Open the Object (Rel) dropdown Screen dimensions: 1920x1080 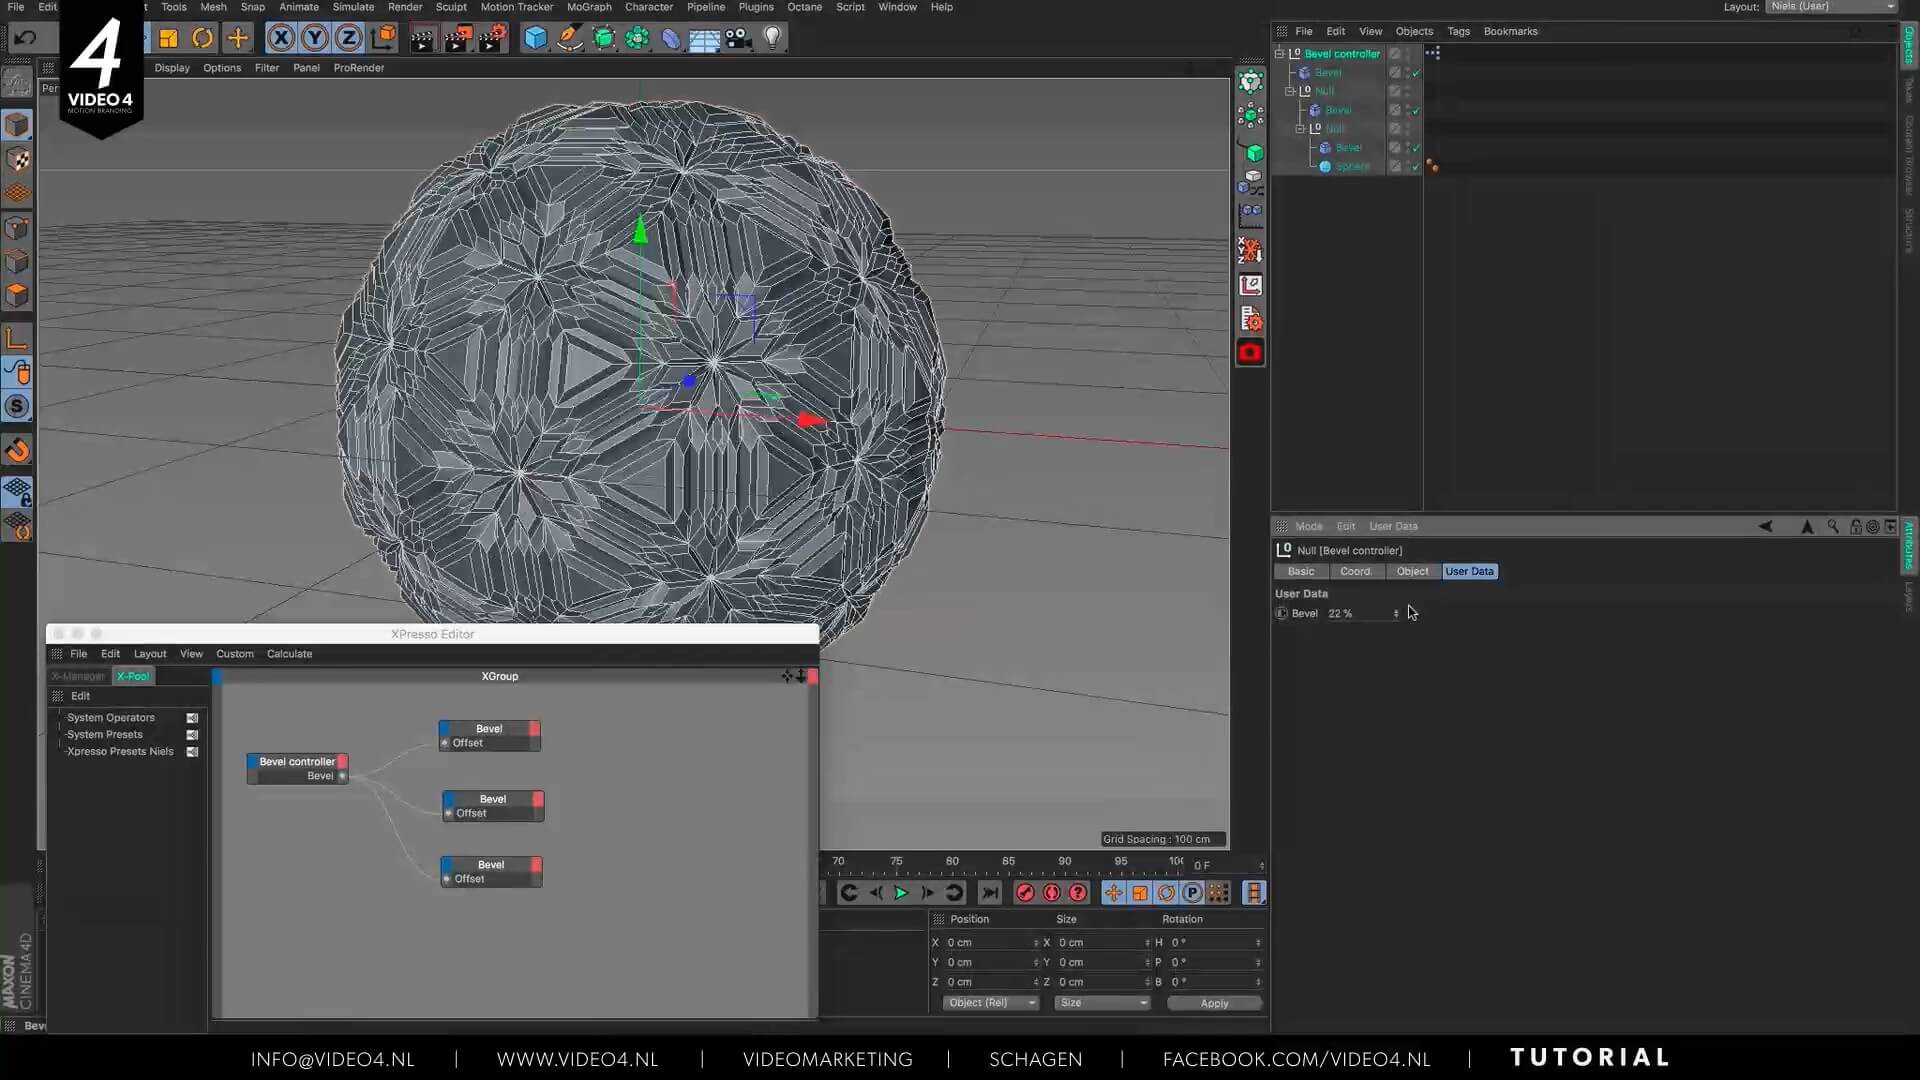coord(990,1003)
